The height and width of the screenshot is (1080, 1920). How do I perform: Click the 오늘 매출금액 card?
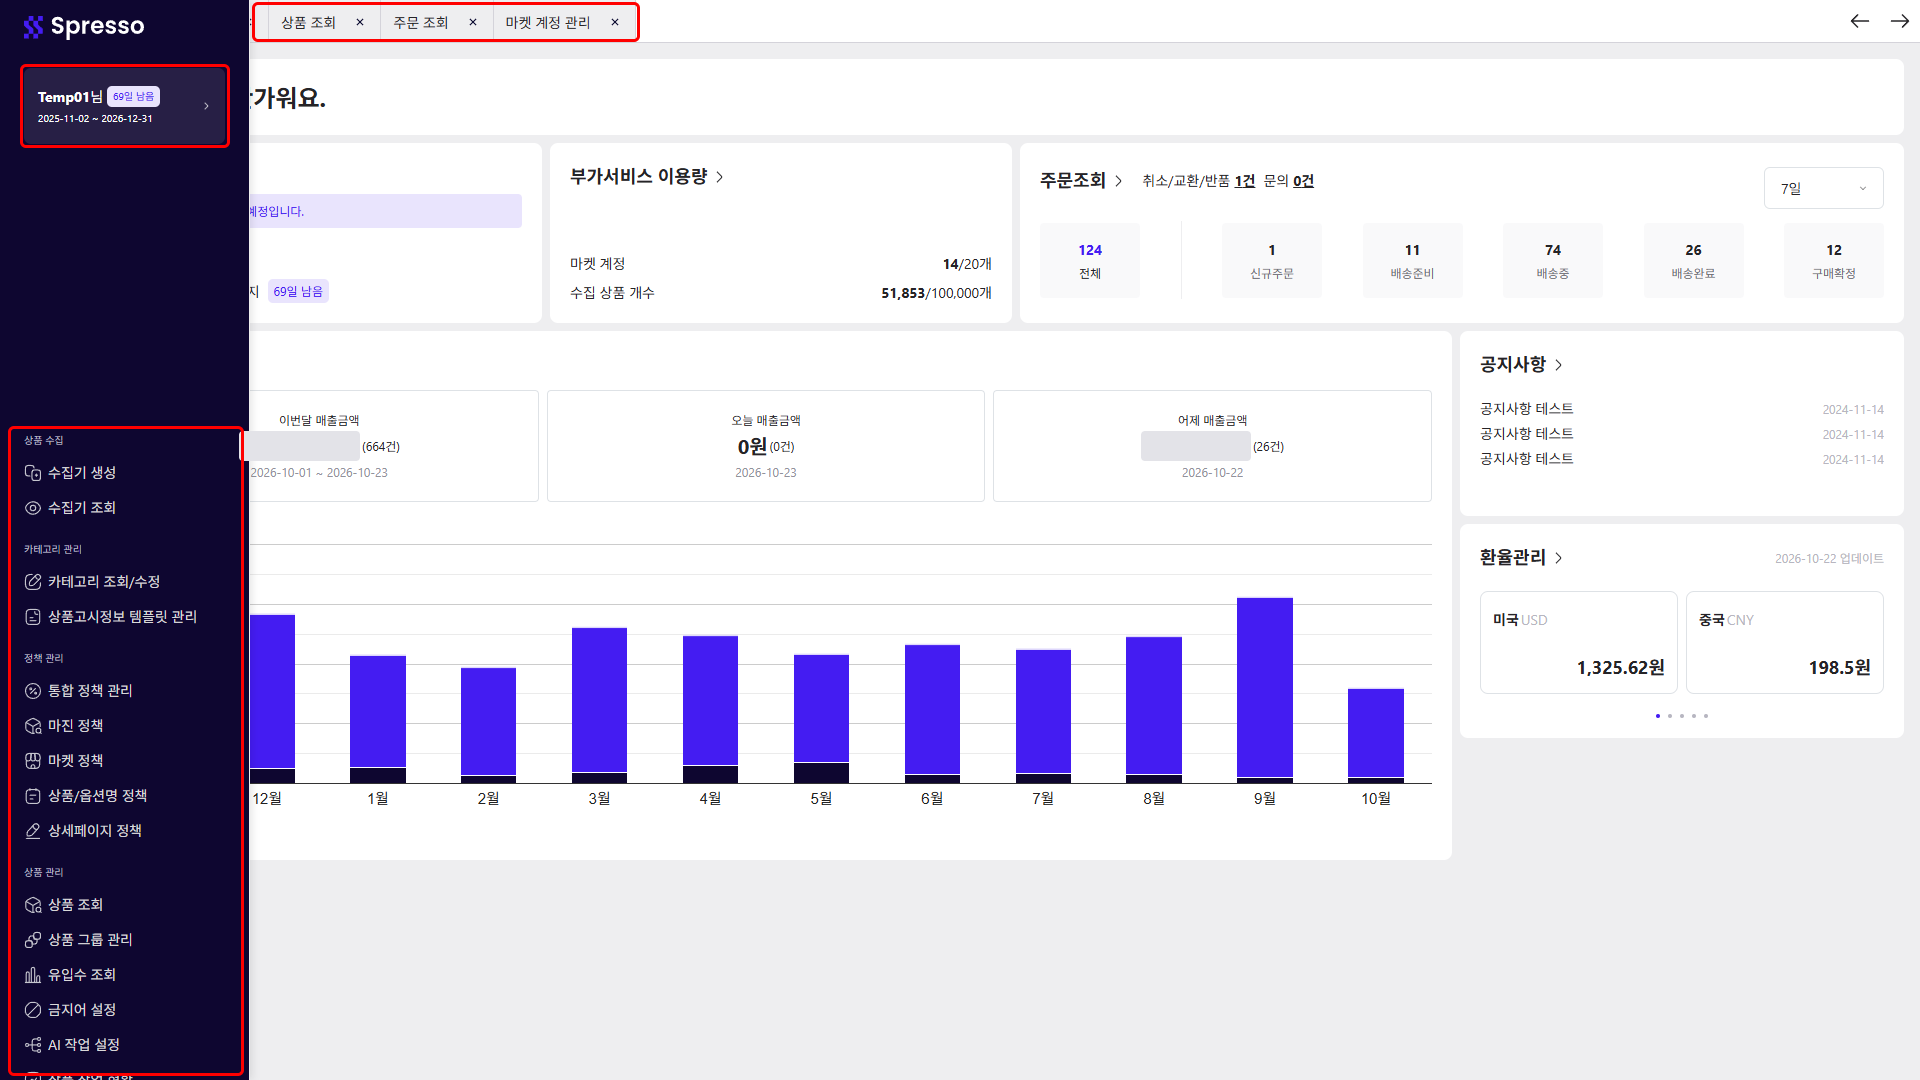[766, 446]
